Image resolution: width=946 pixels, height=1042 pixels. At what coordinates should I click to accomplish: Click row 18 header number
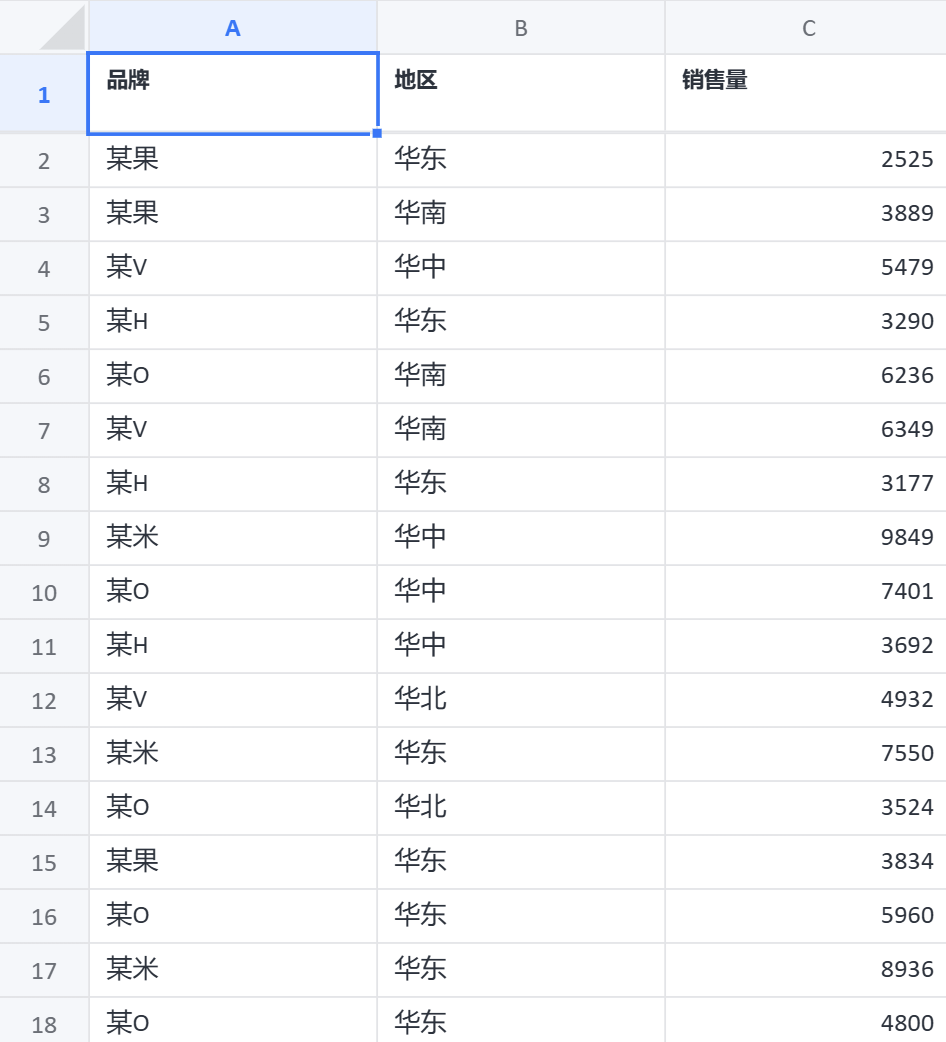click(44, 1024)
